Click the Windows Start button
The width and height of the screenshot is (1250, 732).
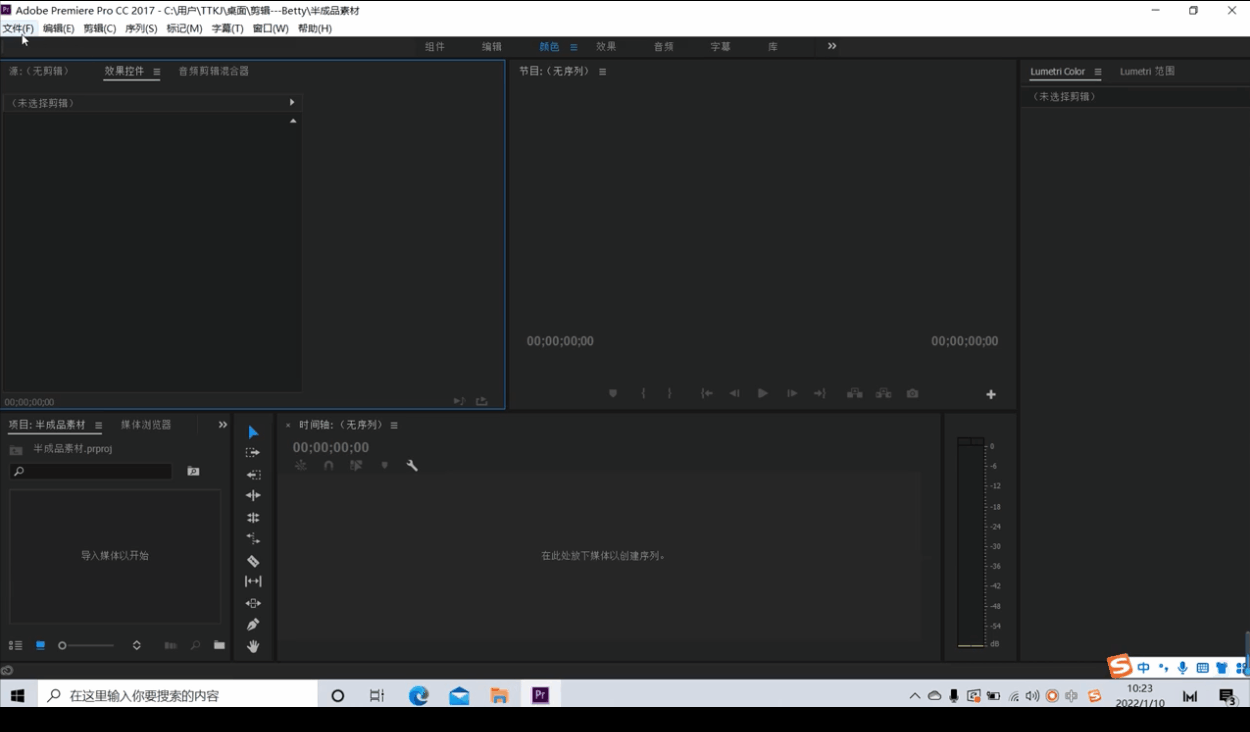pos(17,695)
